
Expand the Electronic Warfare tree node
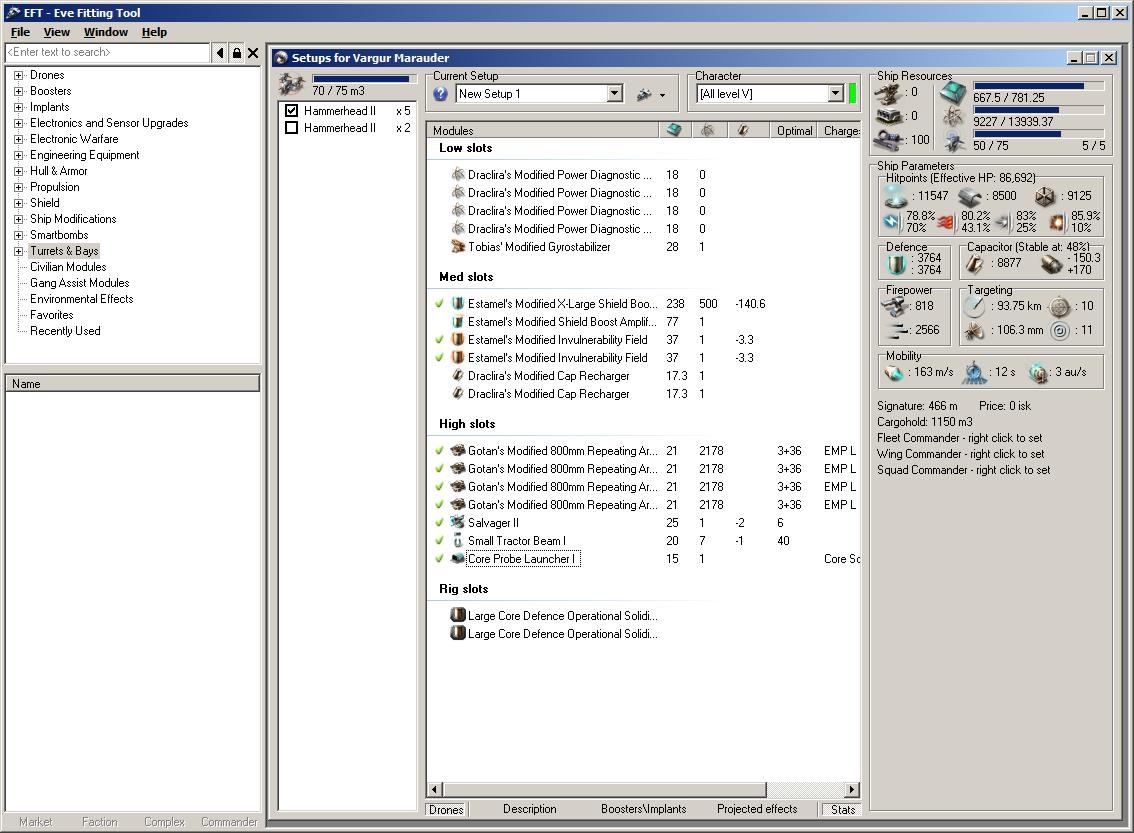[x=19, y=139]
